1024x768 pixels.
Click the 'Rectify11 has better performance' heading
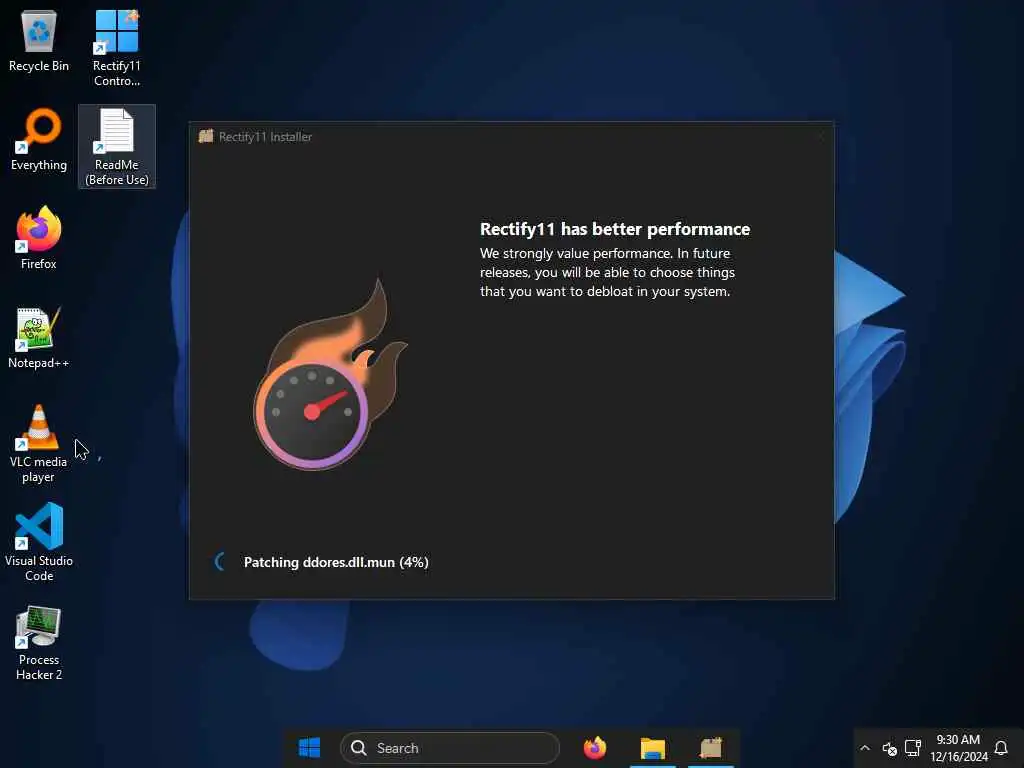[615, 229]
